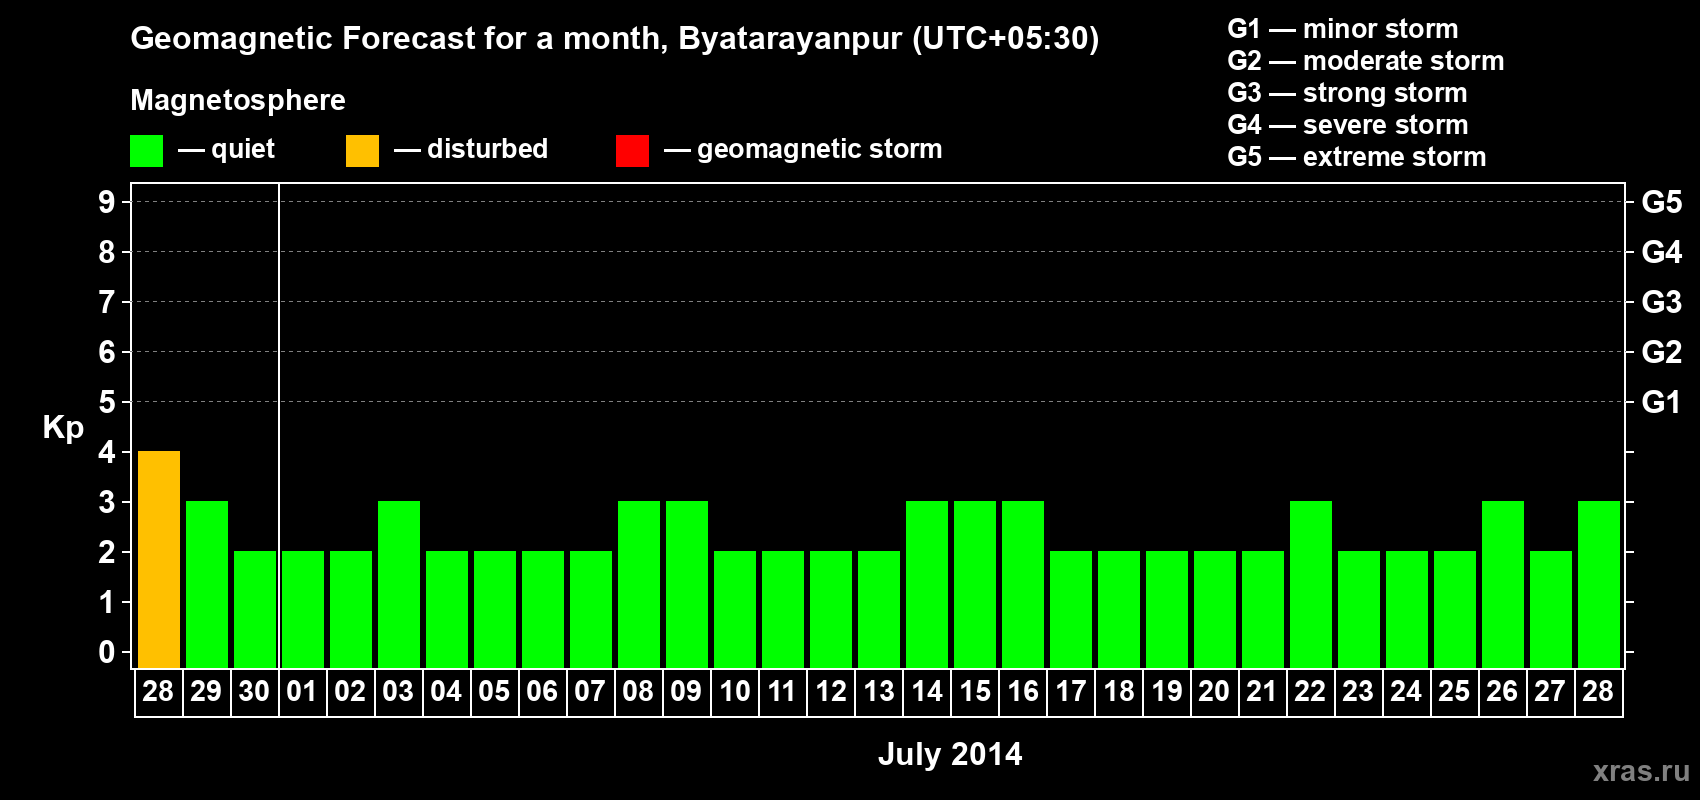Viewport: 1700px width, 800px height.
Task: Click date label 17 on the axis
Action: 1071,691
